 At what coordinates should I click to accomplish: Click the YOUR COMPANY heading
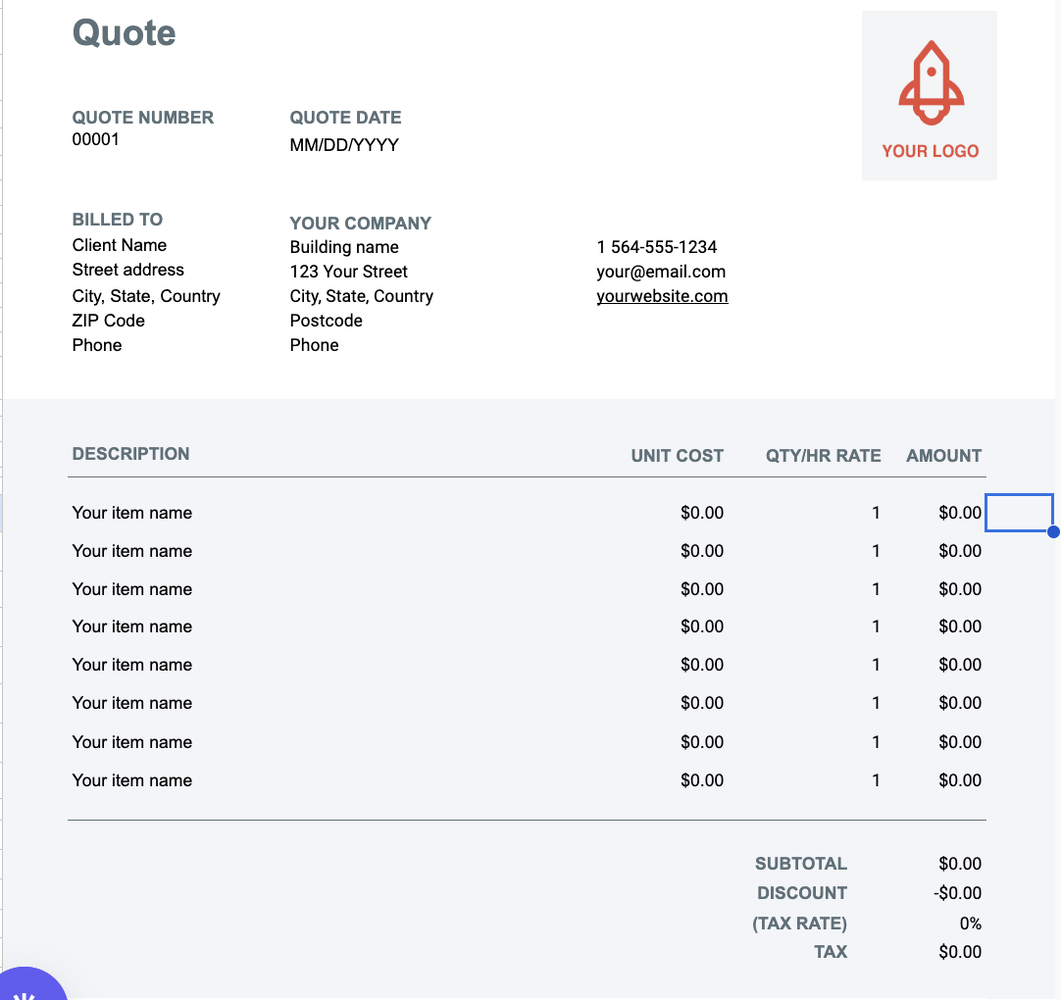pyautogui.click(x=360, y=223)
